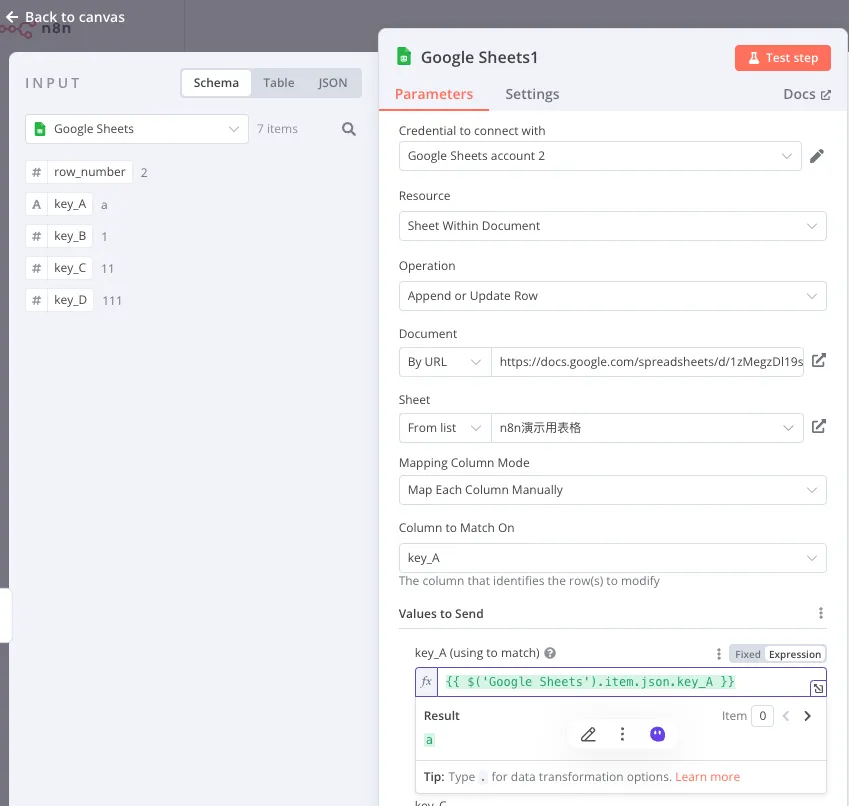Image resolution: width=849 pixels, height=806 pixels.
Task: Open the Operation dropdown Append or Update Row
Action: [x=612, y=296]
